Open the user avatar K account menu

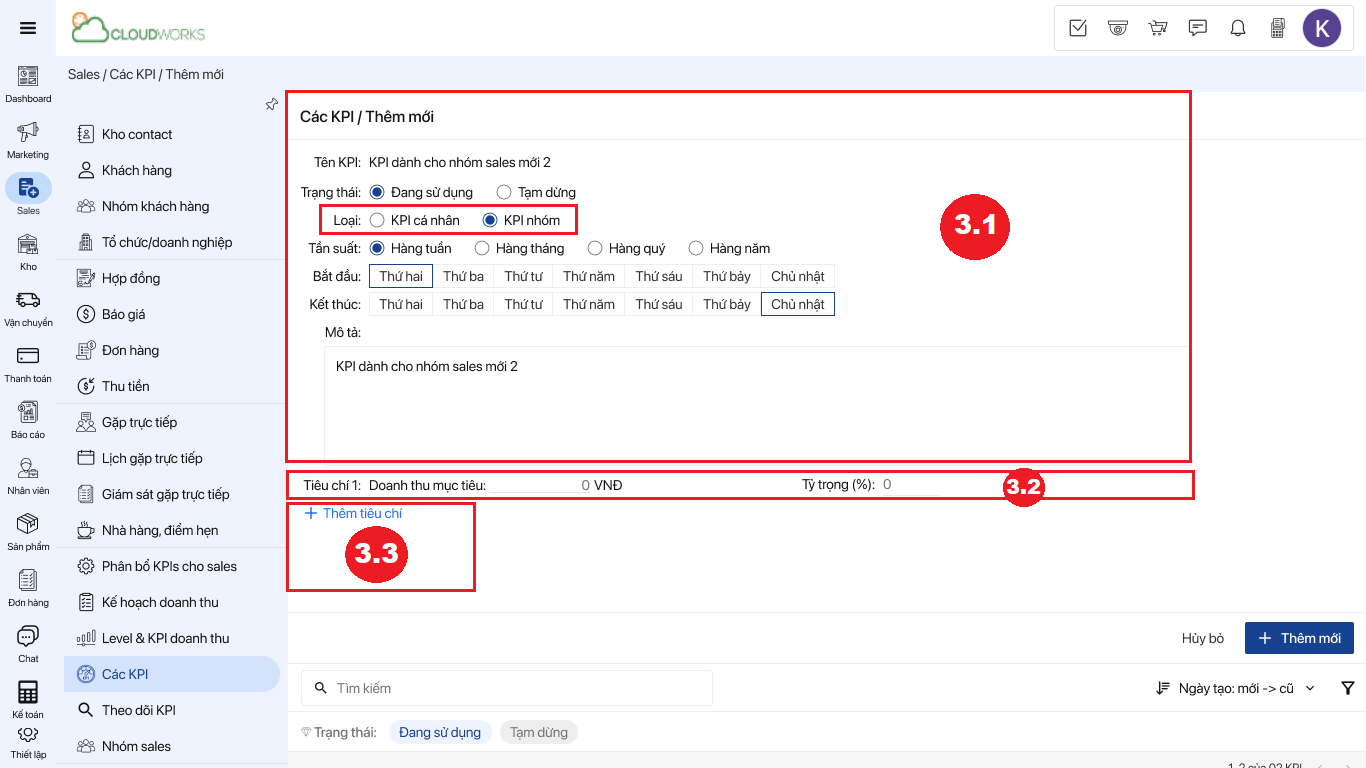coord(1321,28)
